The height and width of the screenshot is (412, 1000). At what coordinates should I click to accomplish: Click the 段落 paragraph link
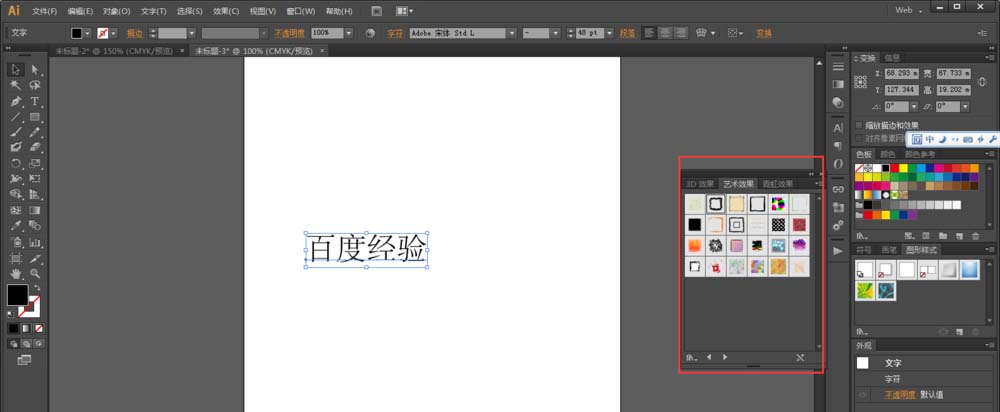[x=628, y=33]
